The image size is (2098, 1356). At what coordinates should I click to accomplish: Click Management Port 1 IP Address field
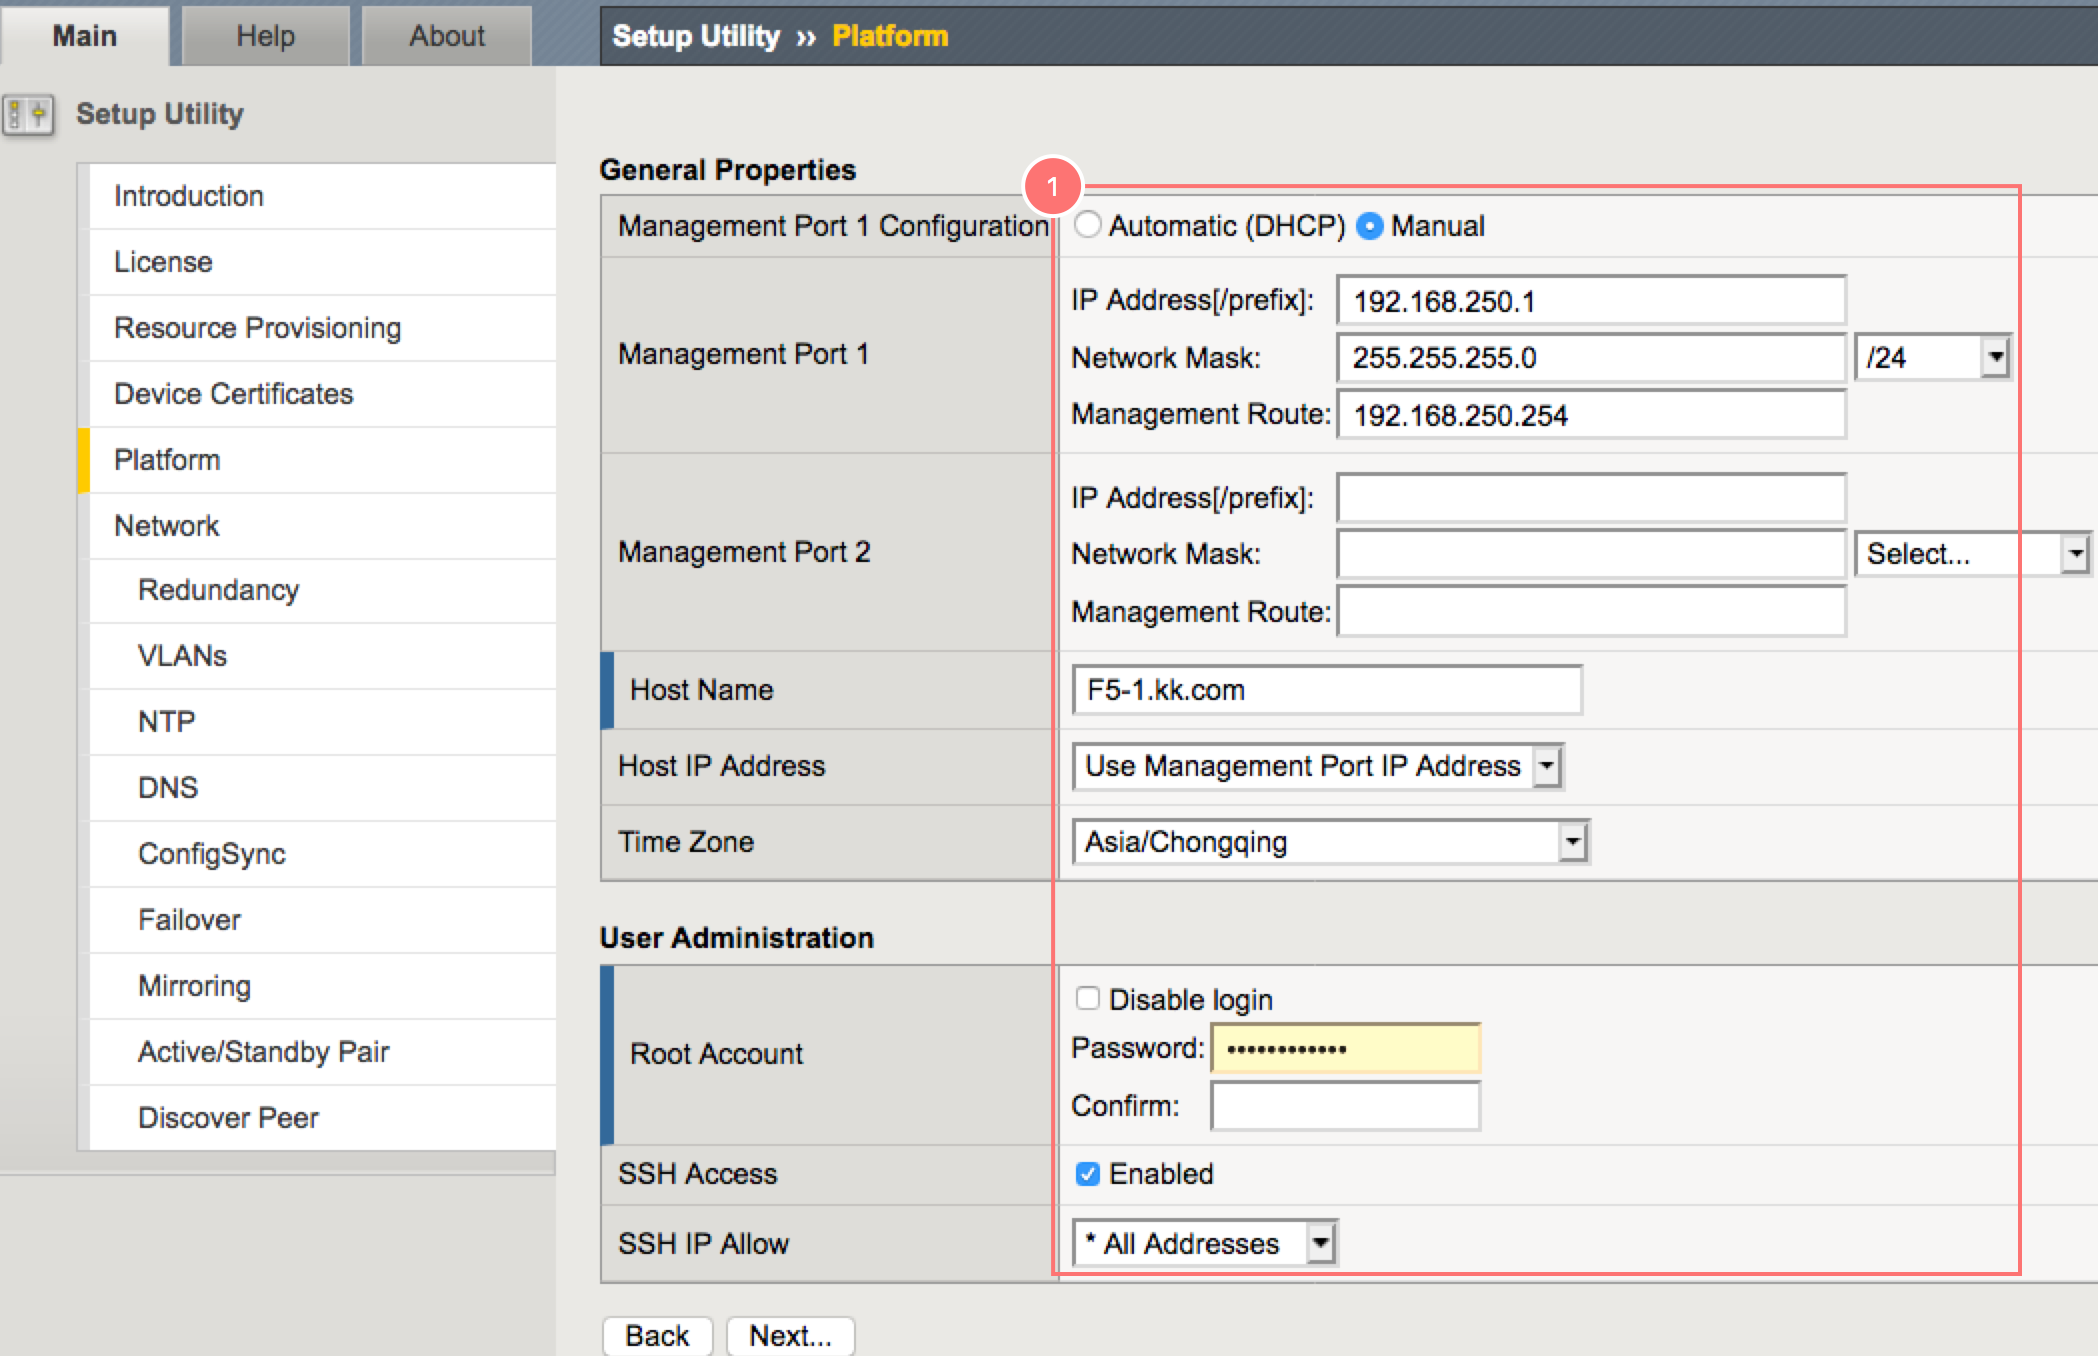point(1590,301)
